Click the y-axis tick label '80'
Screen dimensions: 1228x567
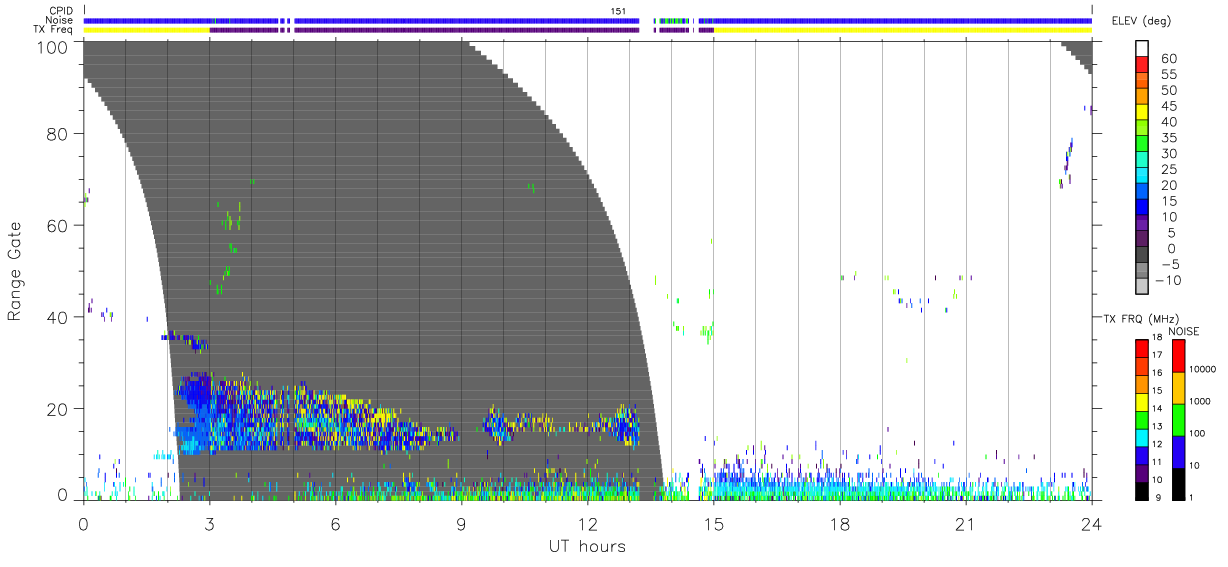point(57,134)
